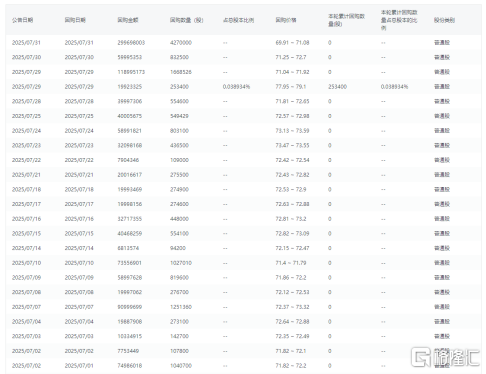Click the quantity cell 107800
The height and width of the screenshot is (374, 486).
[x=179, y=351]
